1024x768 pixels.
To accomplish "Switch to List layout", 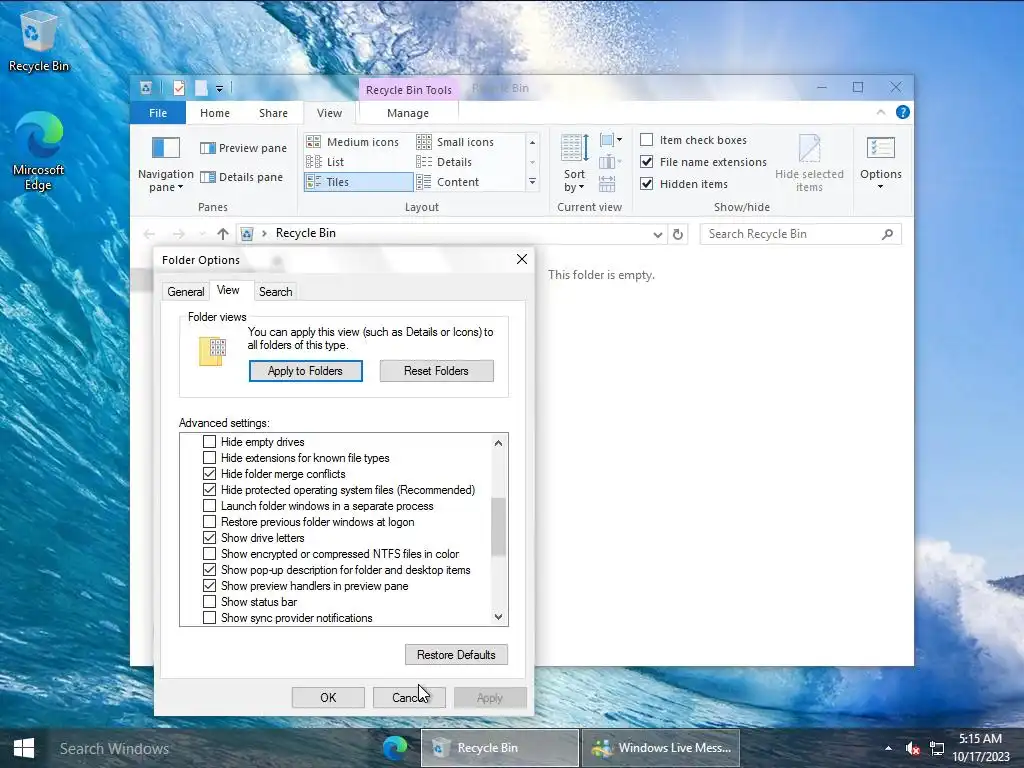I will coord(325,162).
